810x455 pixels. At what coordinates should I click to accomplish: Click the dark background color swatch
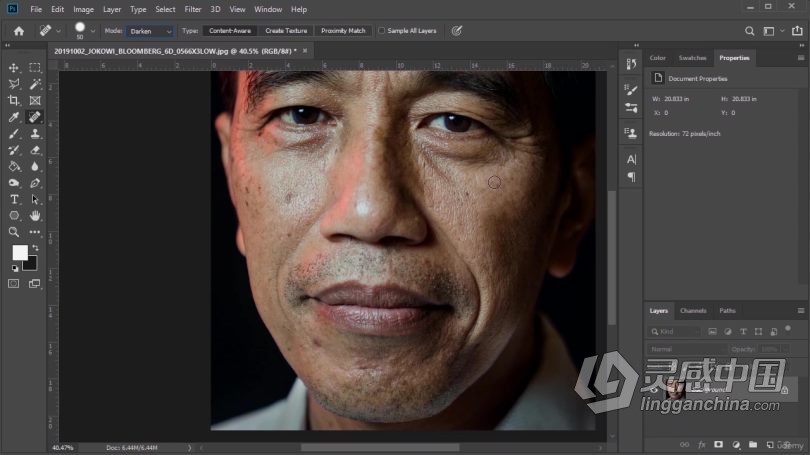(x=31, y=264)
